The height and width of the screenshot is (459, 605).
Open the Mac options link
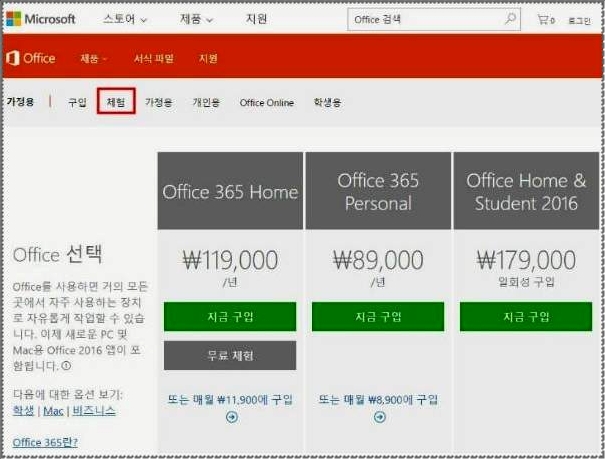[x=53, y=411]
